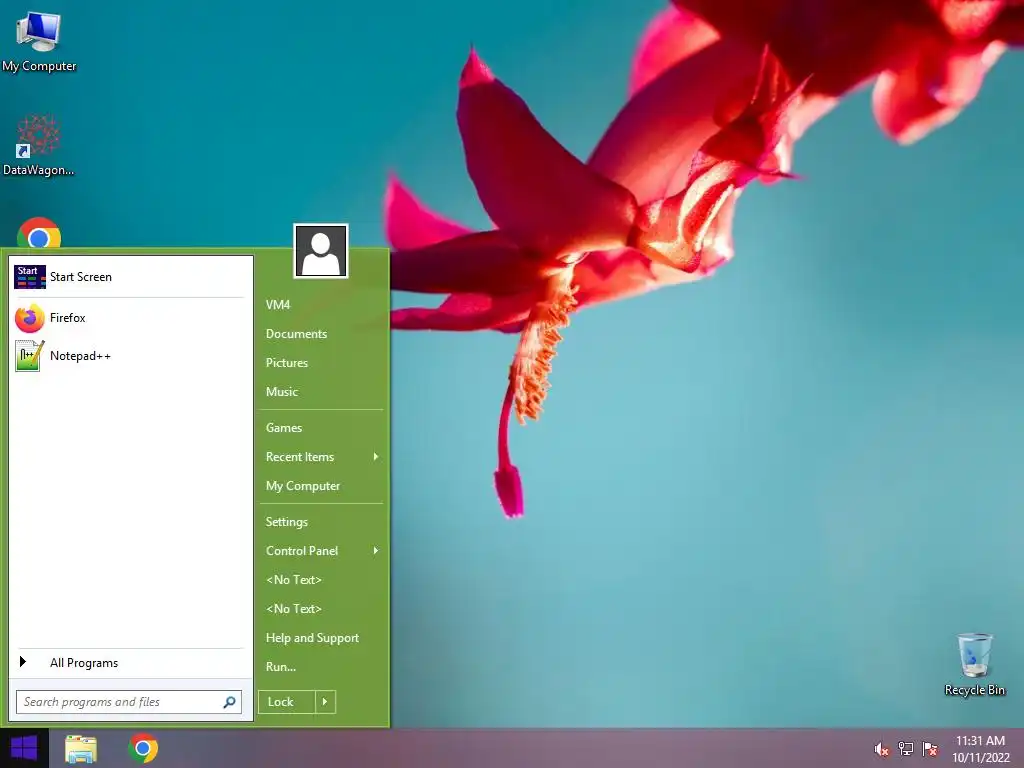Screen dimensions: 1024x768
Task: Expand the Control Panel submenu arrow
Action: 376,551
